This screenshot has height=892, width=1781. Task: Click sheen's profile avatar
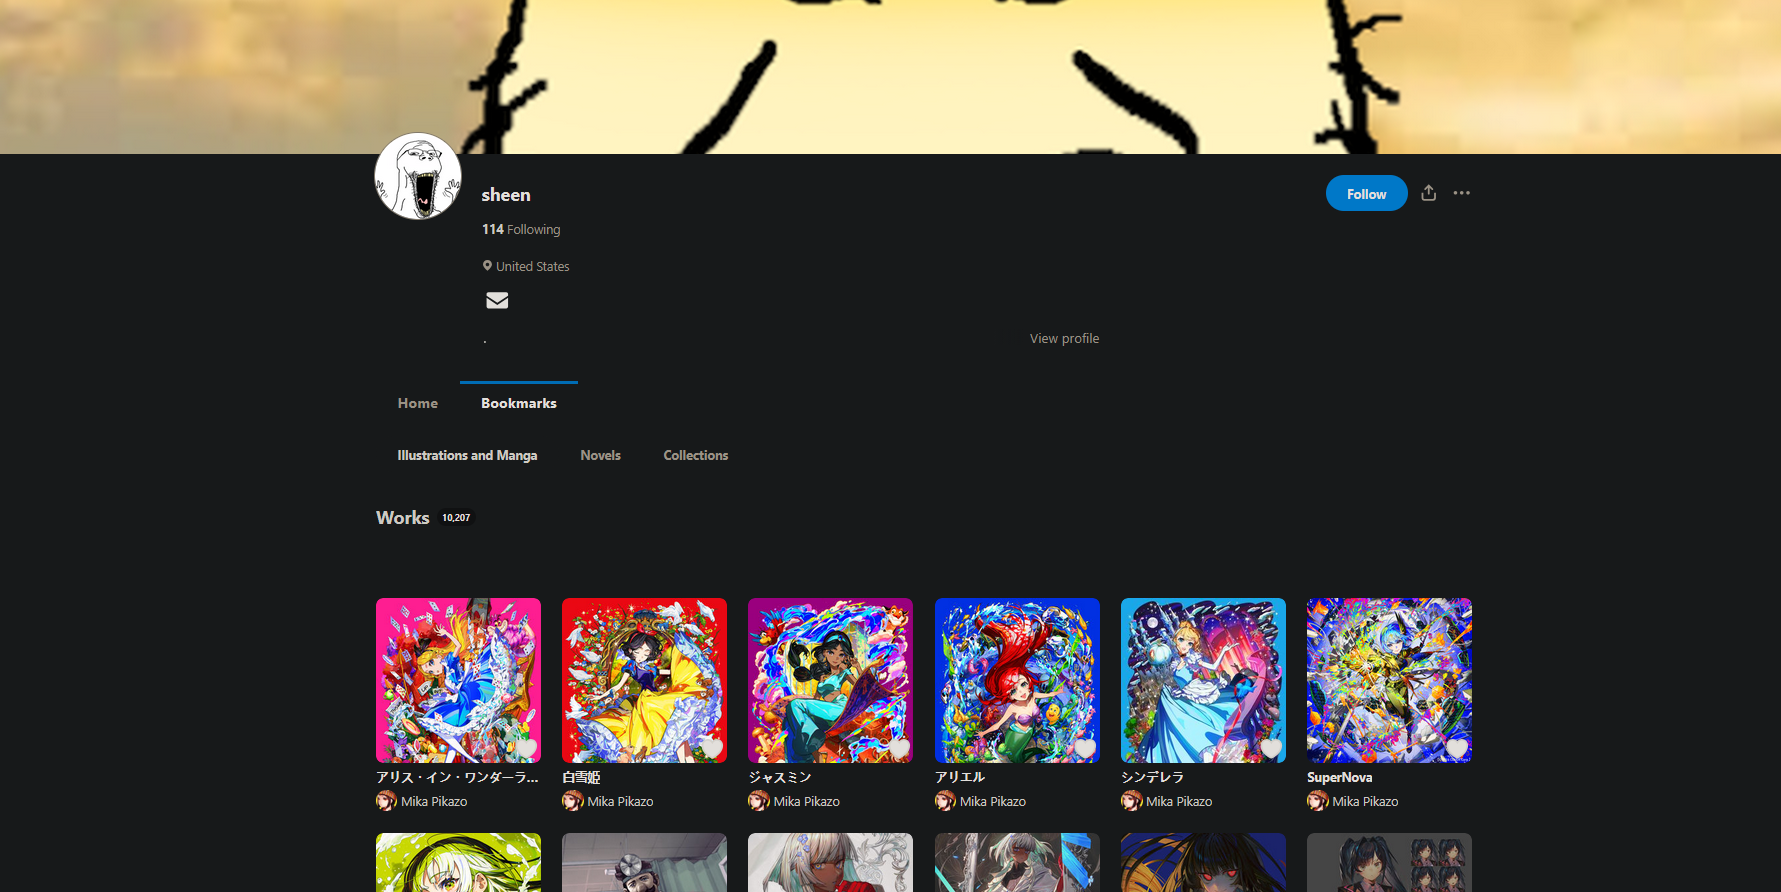click(418, 176)
